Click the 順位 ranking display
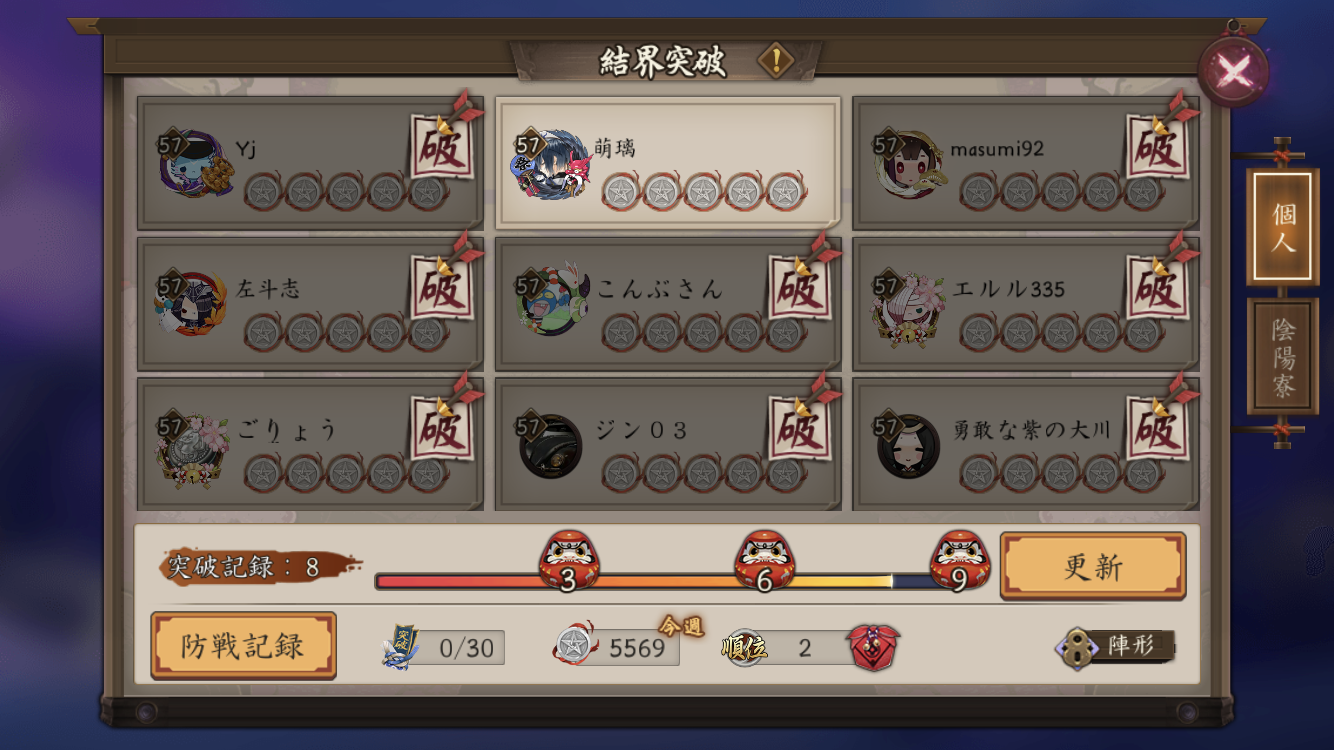 click(x=784, y=648)
